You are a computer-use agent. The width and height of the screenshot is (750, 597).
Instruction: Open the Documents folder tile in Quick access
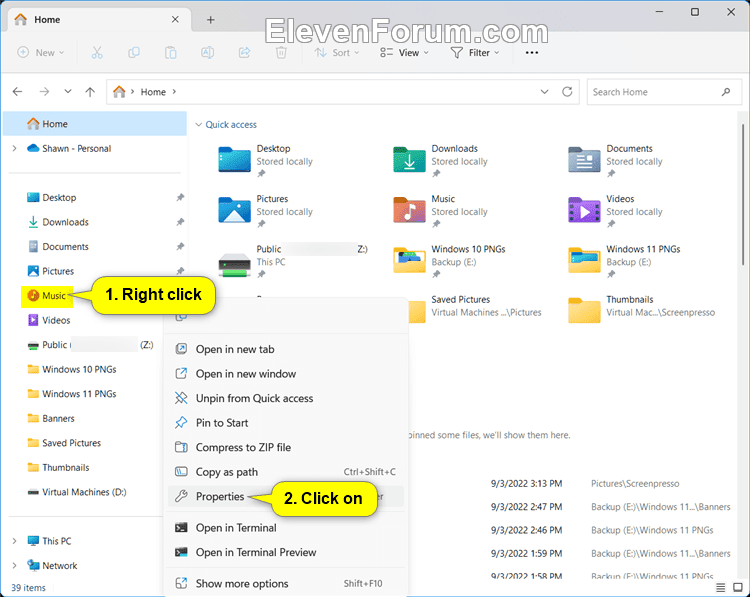tap(616, 161)
